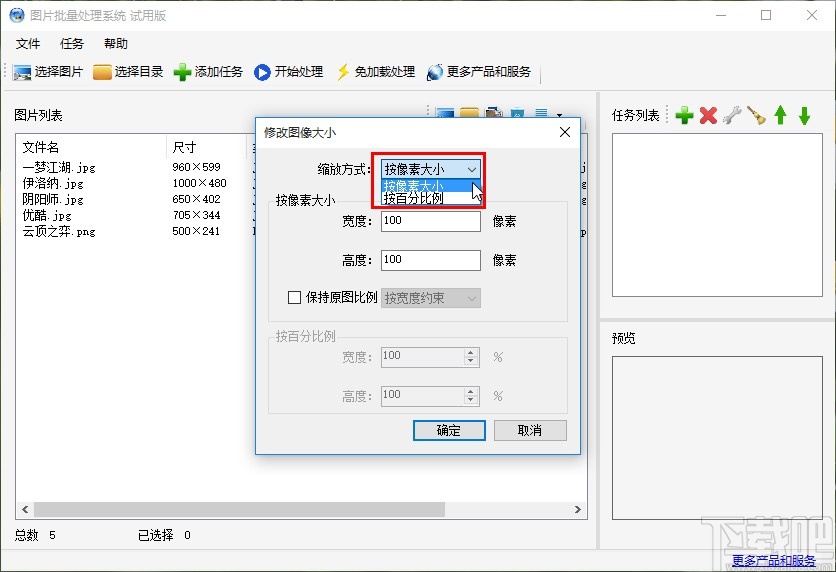Select file 优酷.jpg in the list
Image resolution: width=836 pixels, height=572 pixels.
[x=47, y=215]
